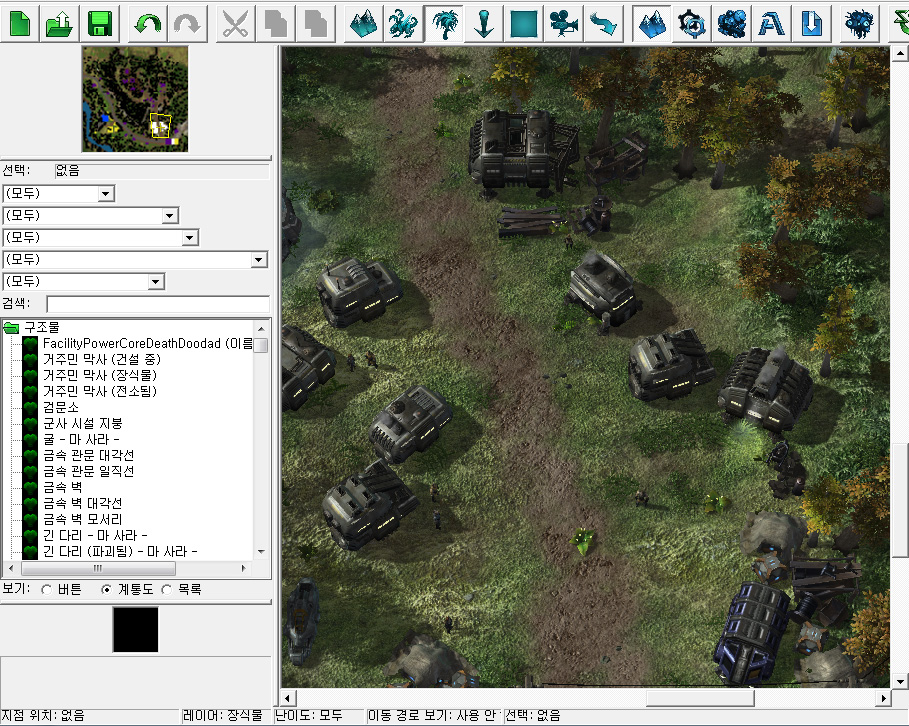Open the Trigger editor gear icon
Image resolution: width=909 pixels, height=726 pixels.
pos(692,24)
